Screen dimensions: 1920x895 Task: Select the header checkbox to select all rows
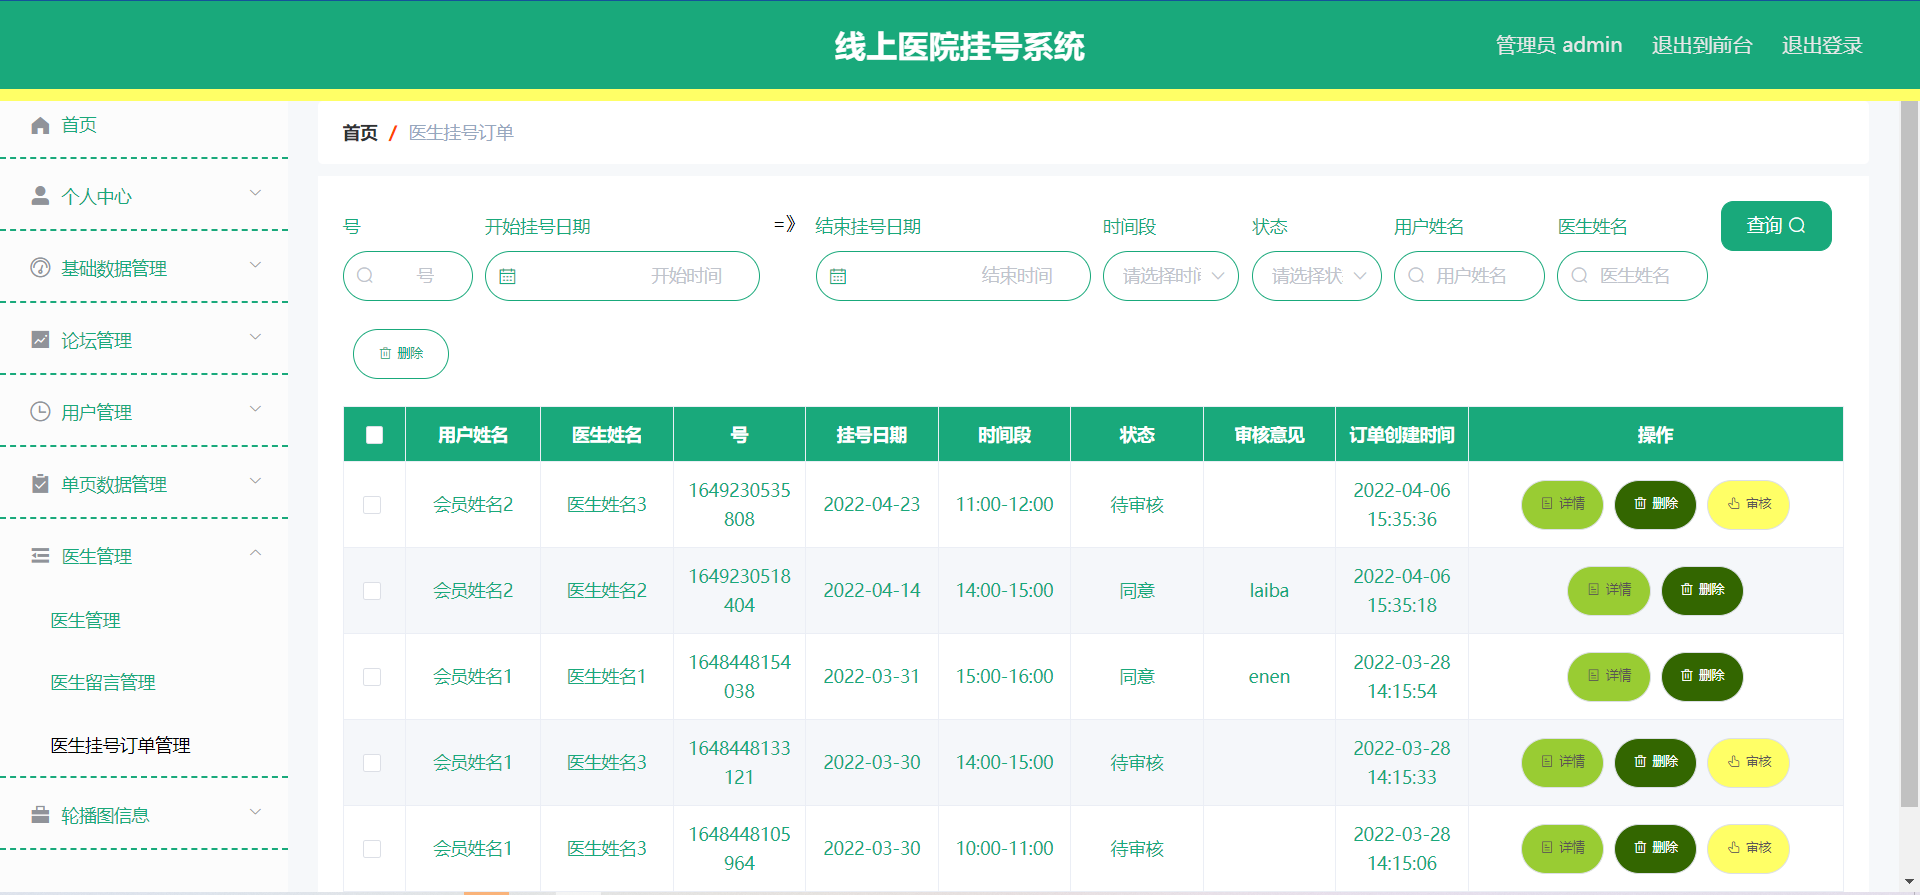375,435
